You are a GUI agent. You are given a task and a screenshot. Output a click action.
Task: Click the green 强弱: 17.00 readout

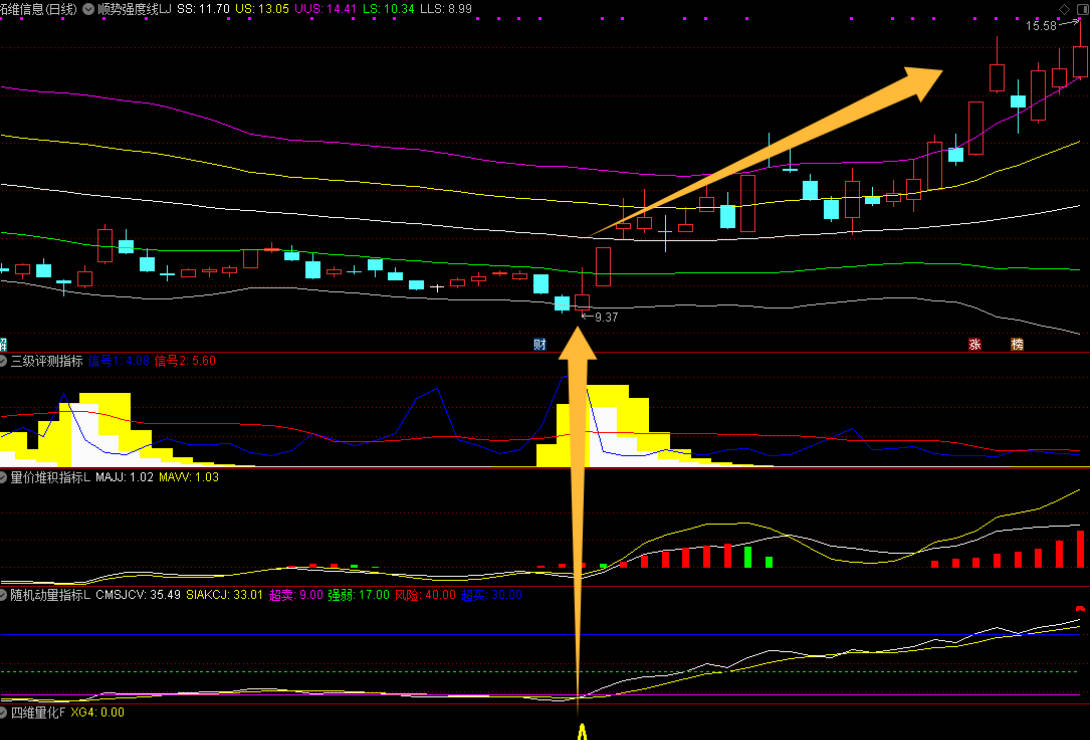[359, 595]
